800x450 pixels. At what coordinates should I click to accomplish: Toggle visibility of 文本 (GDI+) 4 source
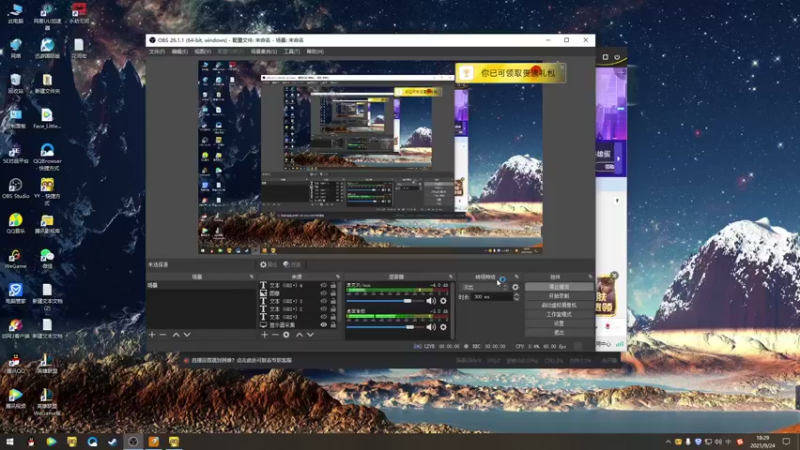pyautogui.click(x=323, y=285)
